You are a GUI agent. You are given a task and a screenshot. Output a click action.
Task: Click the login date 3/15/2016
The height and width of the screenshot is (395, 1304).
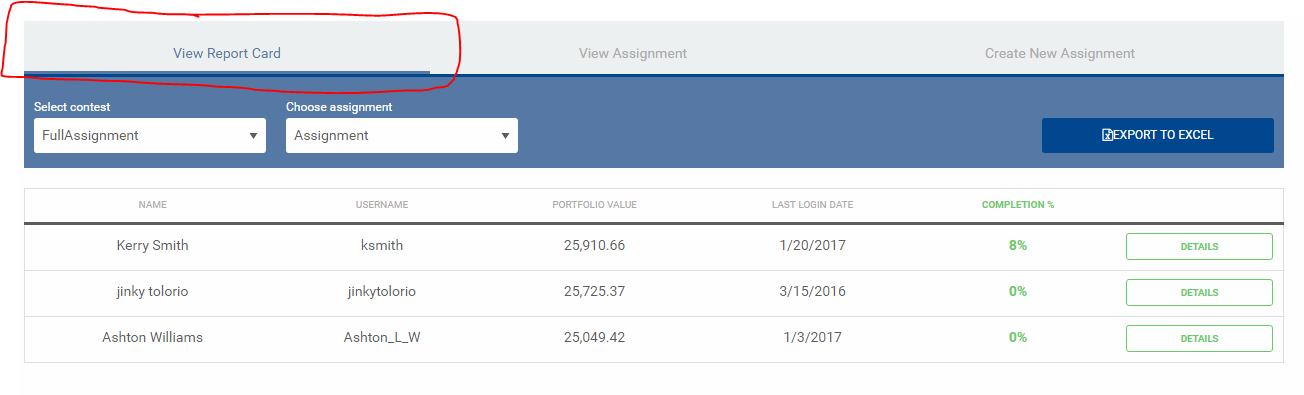click(x=812, y=292)
